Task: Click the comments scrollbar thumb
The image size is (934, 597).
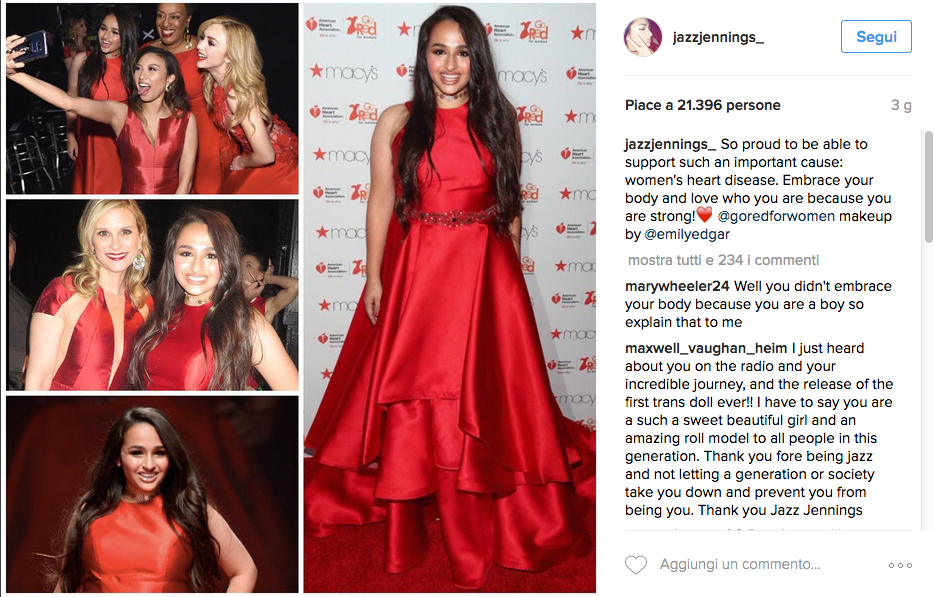Action: (929, 186)
